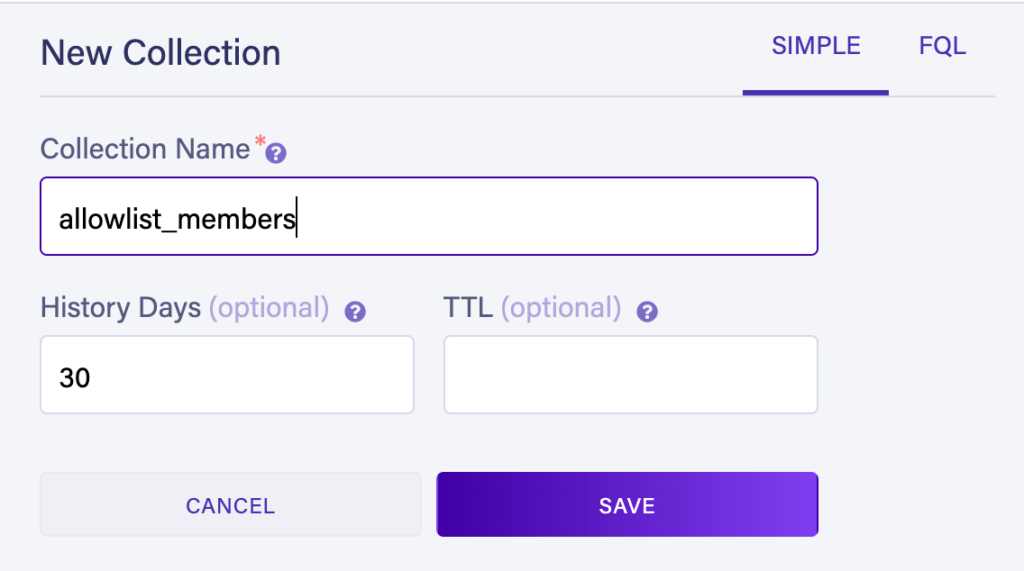Click the active underline beneath the SIMPLE tab
Image resolution: width=1024 pixels, height=571 pixels.
point(815,93)
